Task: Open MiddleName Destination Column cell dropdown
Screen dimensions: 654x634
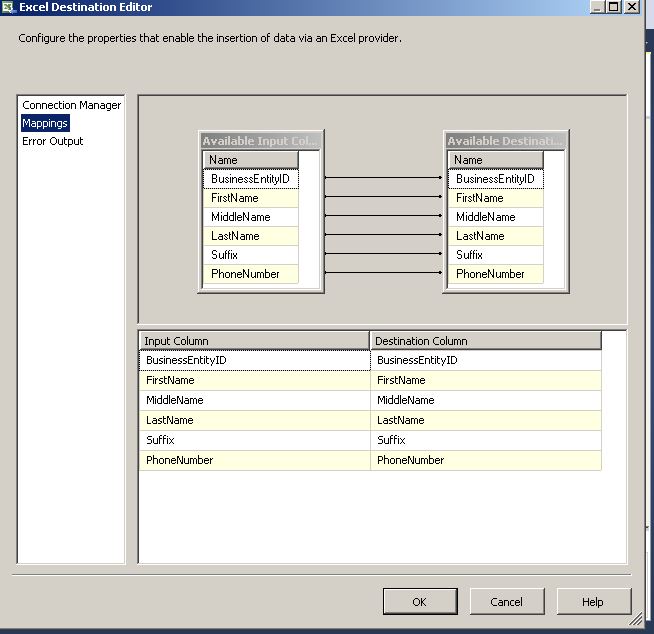Action: (486, 400)
